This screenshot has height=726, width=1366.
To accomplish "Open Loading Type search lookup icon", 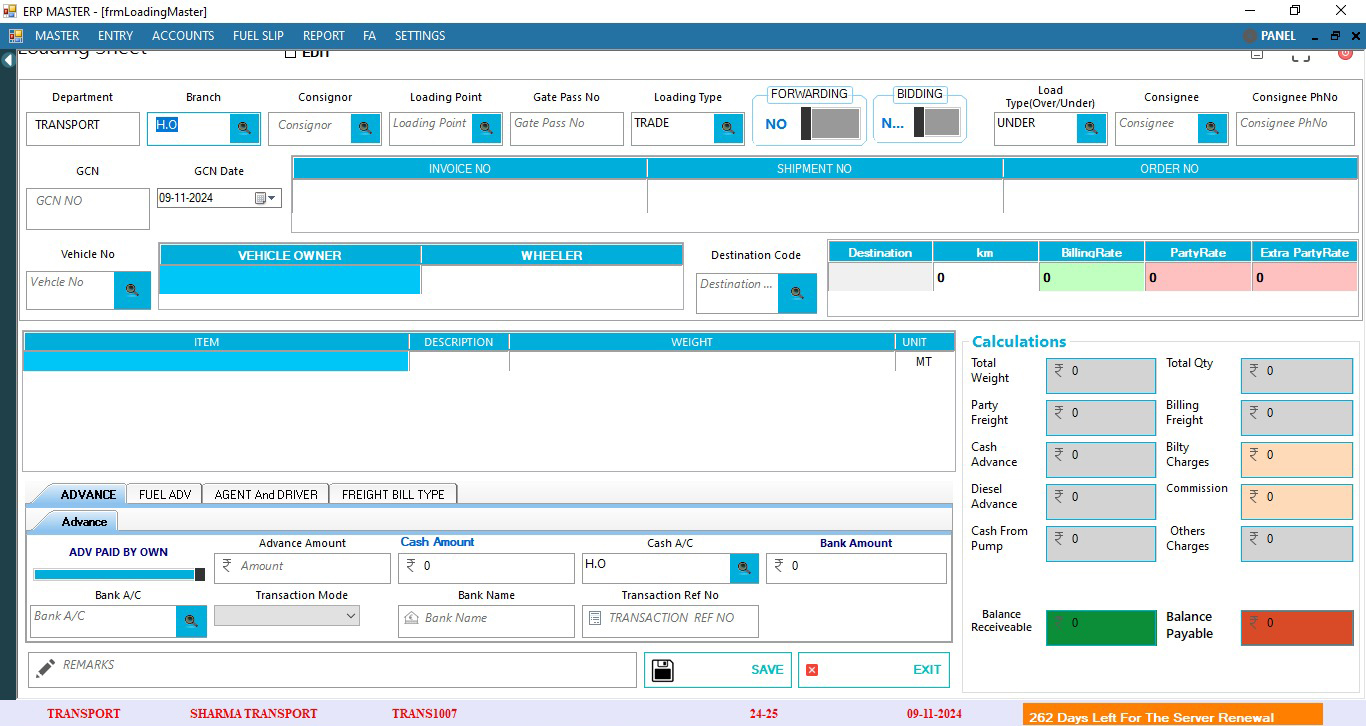I will (728, 128).
